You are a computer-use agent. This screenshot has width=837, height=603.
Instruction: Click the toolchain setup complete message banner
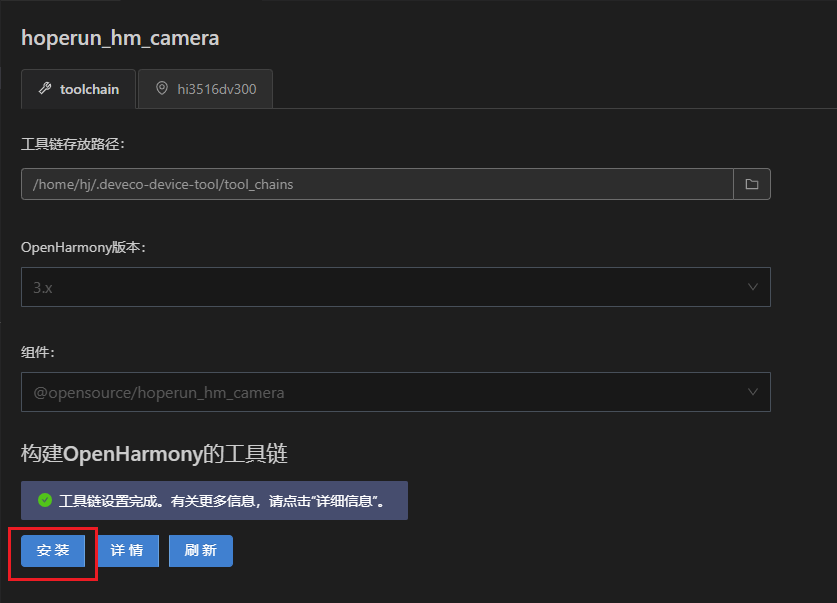[215, 501]
